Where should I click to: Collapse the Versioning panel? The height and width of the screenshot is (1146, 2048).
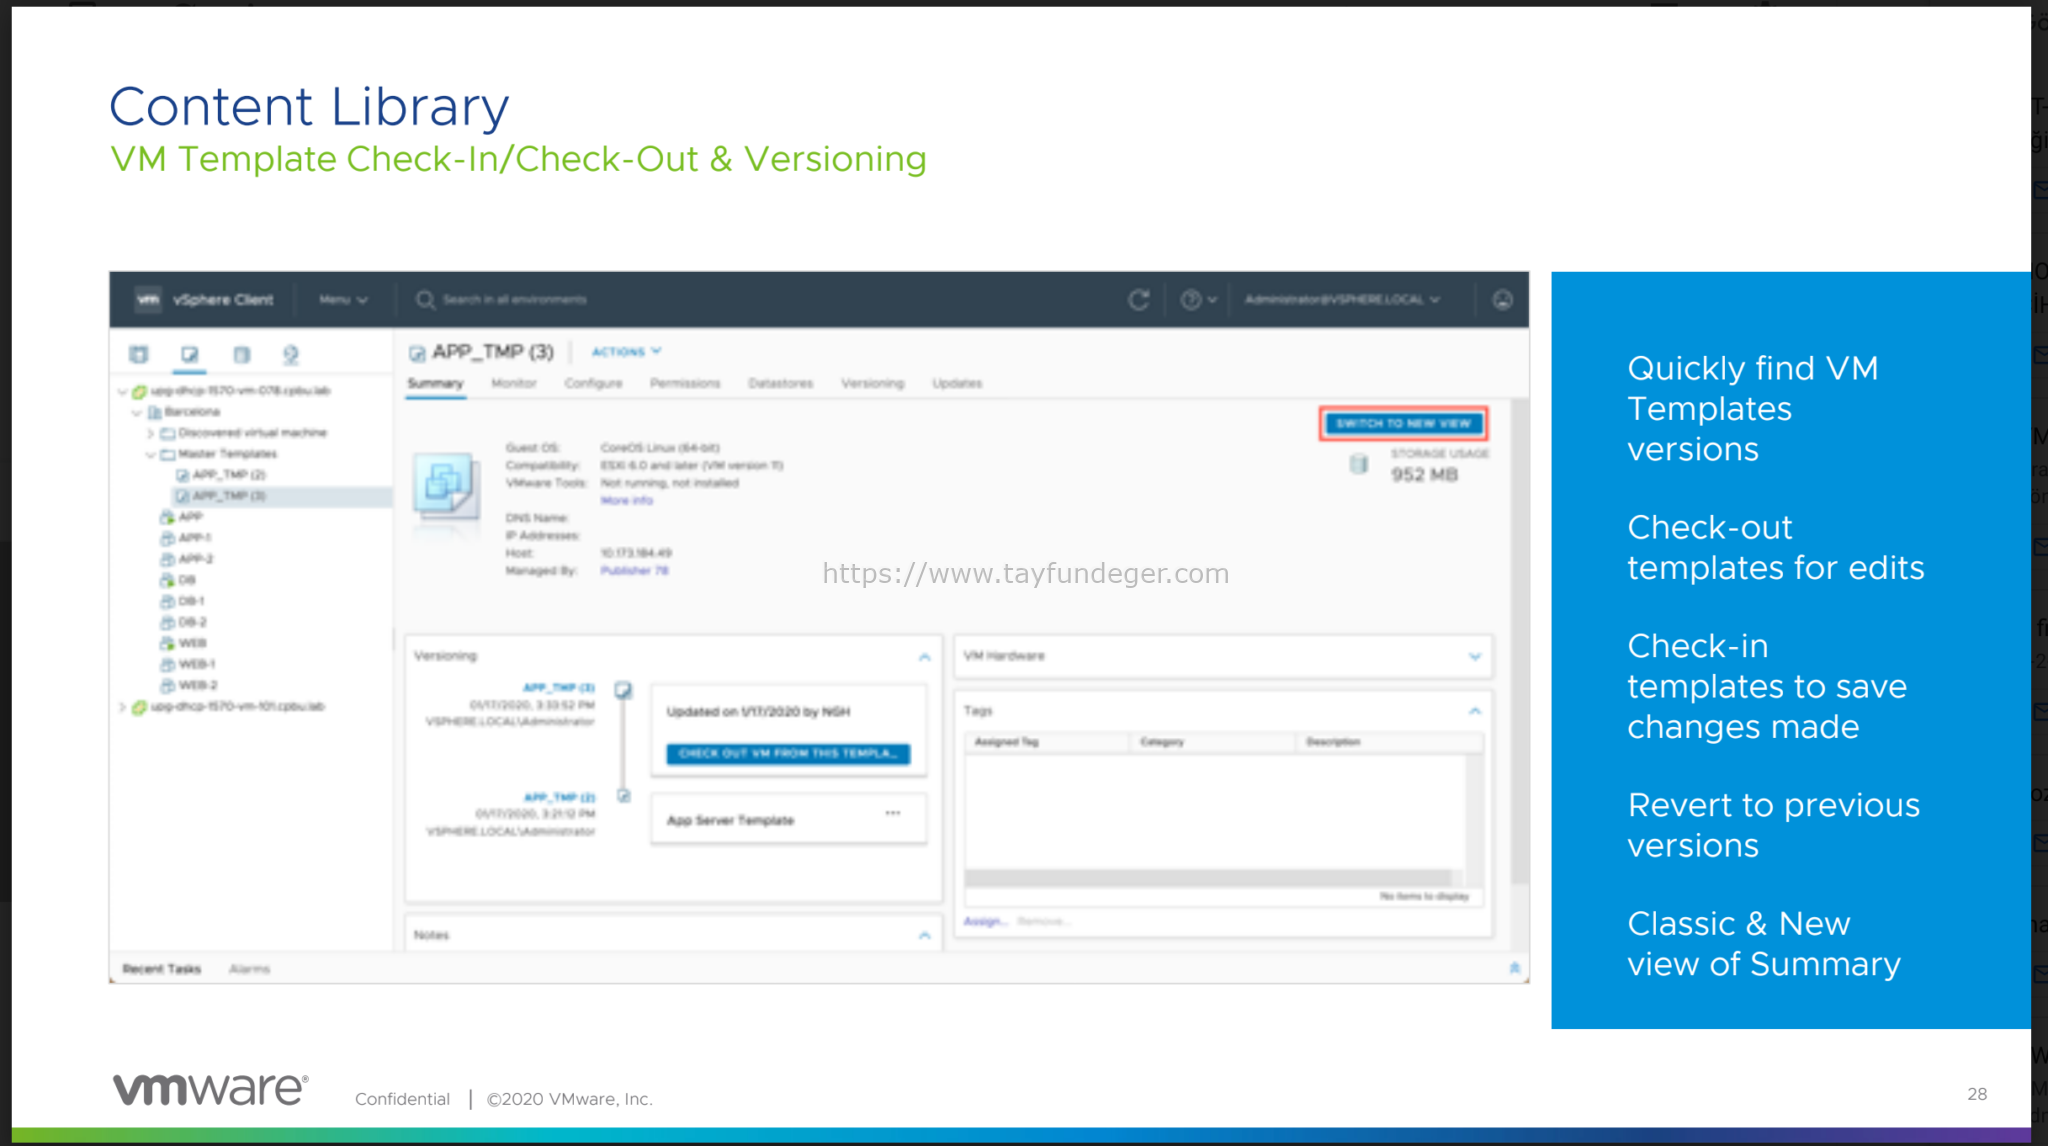coord(923,656)
